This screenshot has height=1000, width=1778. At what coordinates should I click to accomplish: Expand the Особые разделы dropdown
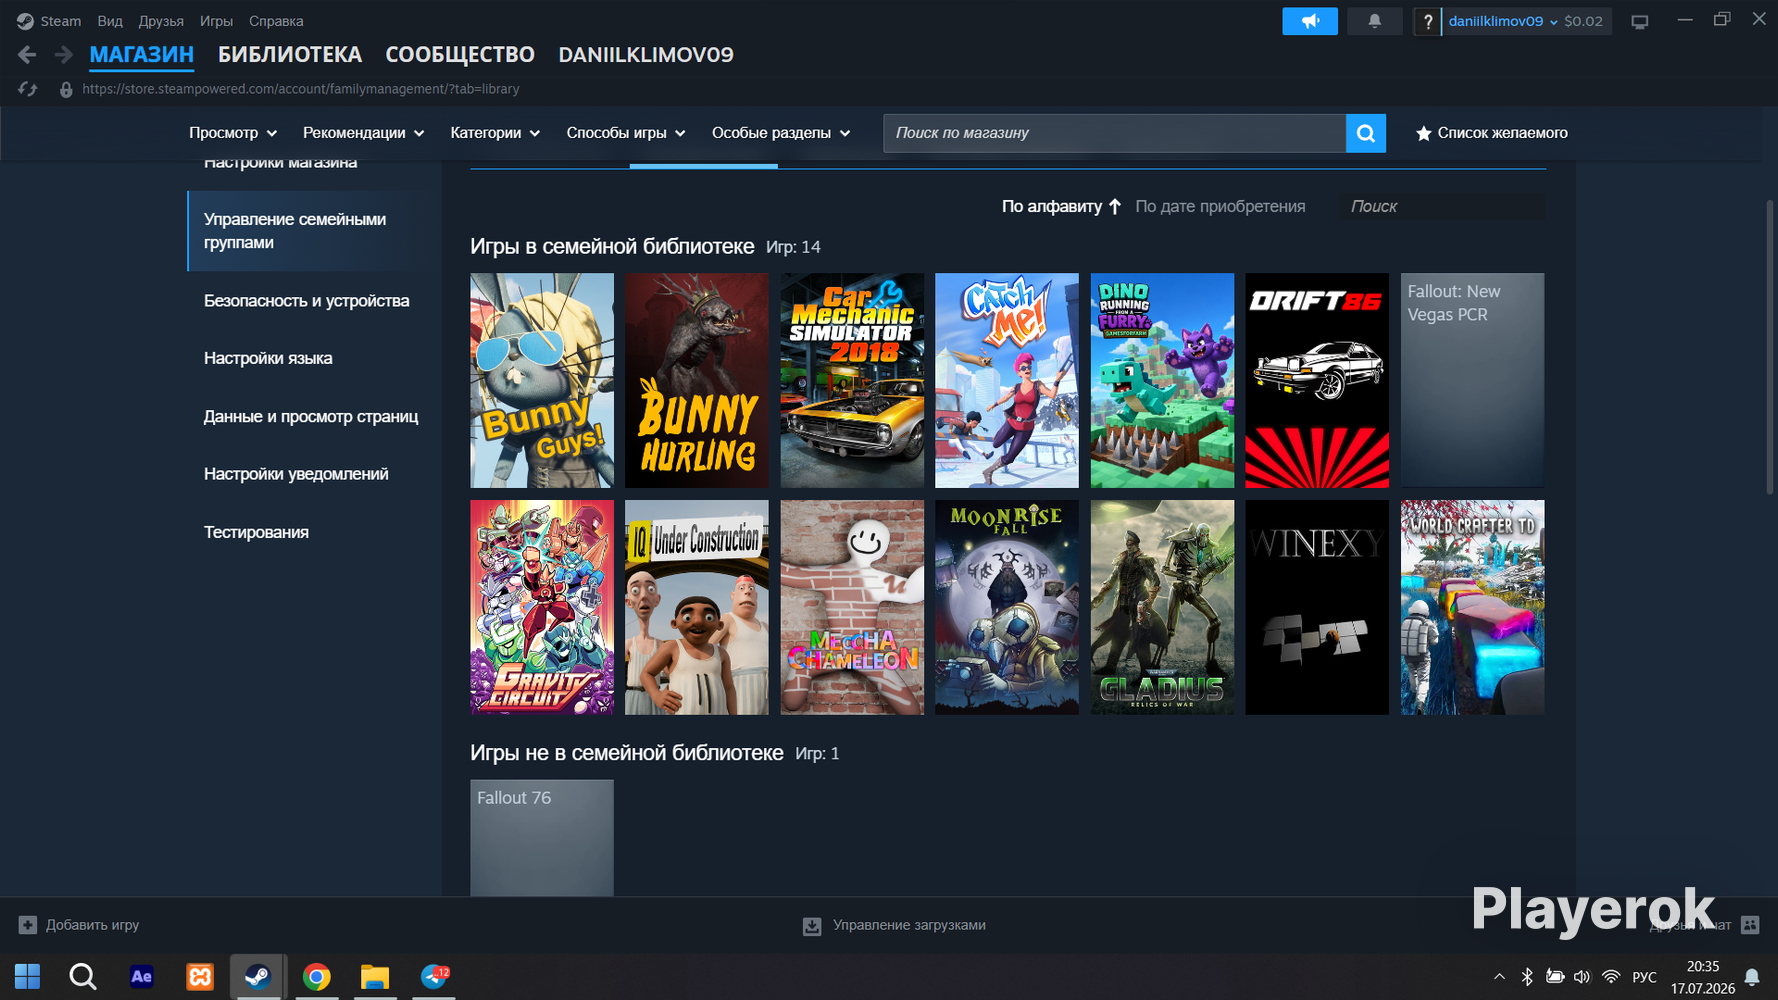point(781,133)
